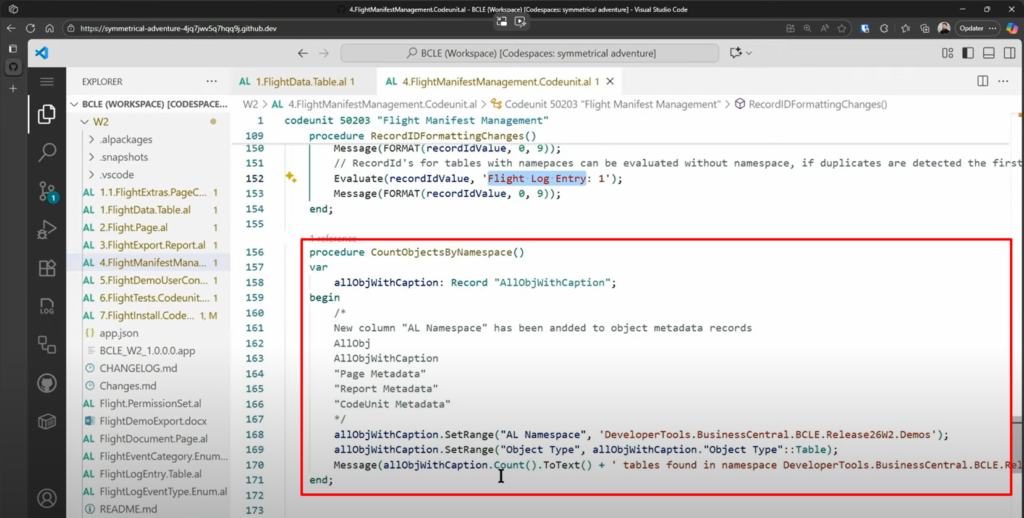Open Source Control view with badge
Screen dimensions: 1024x518
[47, 192]
